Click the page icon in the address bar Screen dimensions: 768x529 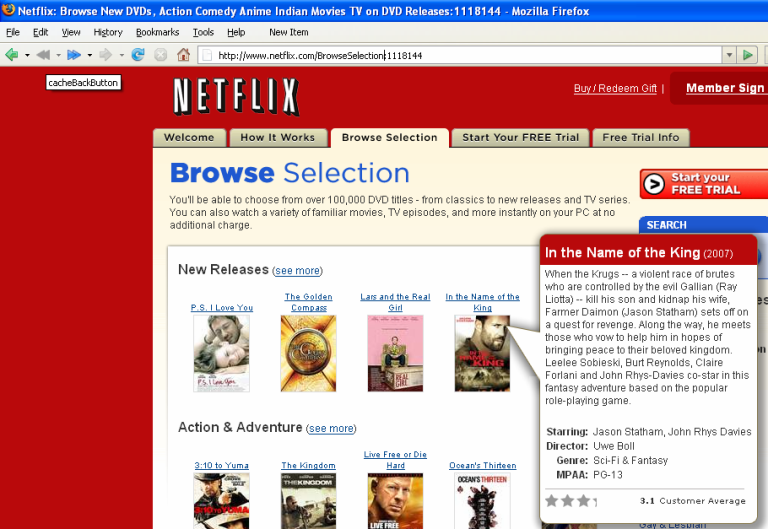pos(207,55)
